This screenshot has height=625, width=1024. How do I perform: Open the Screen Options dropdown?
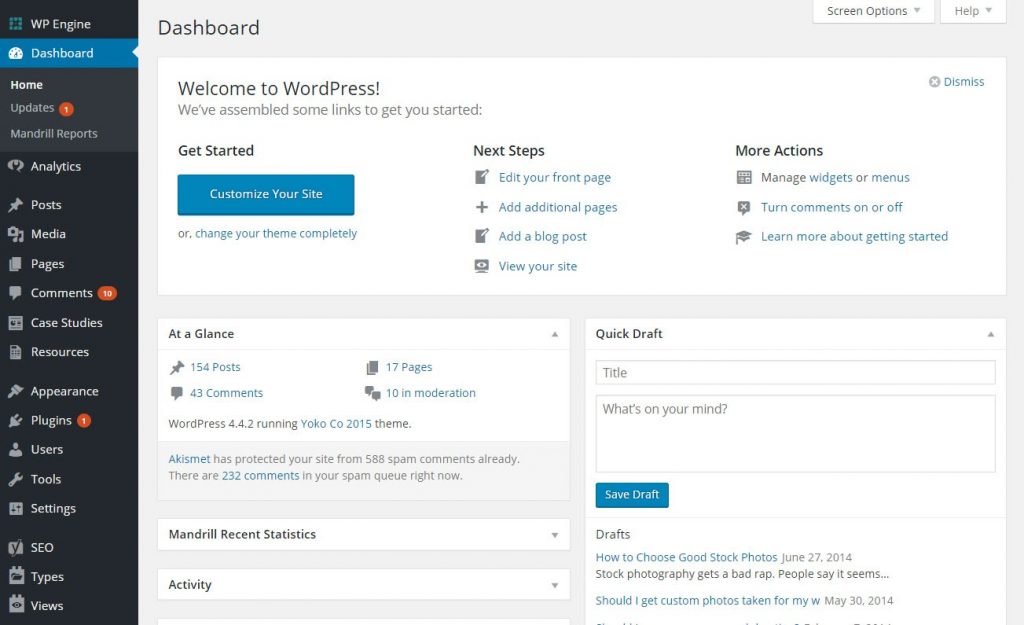pyautogui.click(x=871, y=11)
